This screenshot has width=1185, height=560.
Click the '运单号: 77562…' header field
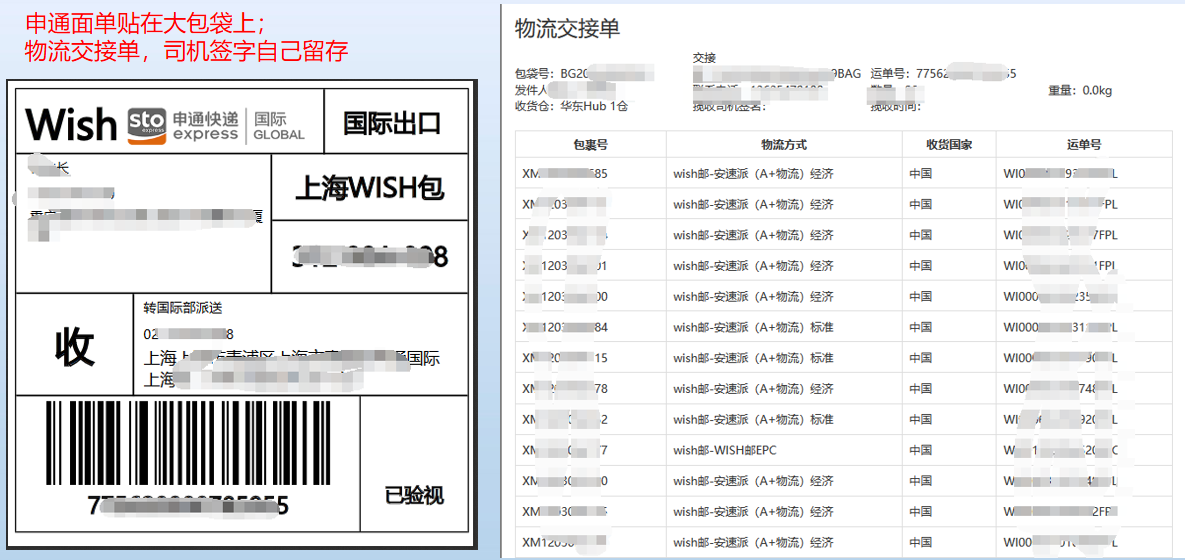[943, 73]
